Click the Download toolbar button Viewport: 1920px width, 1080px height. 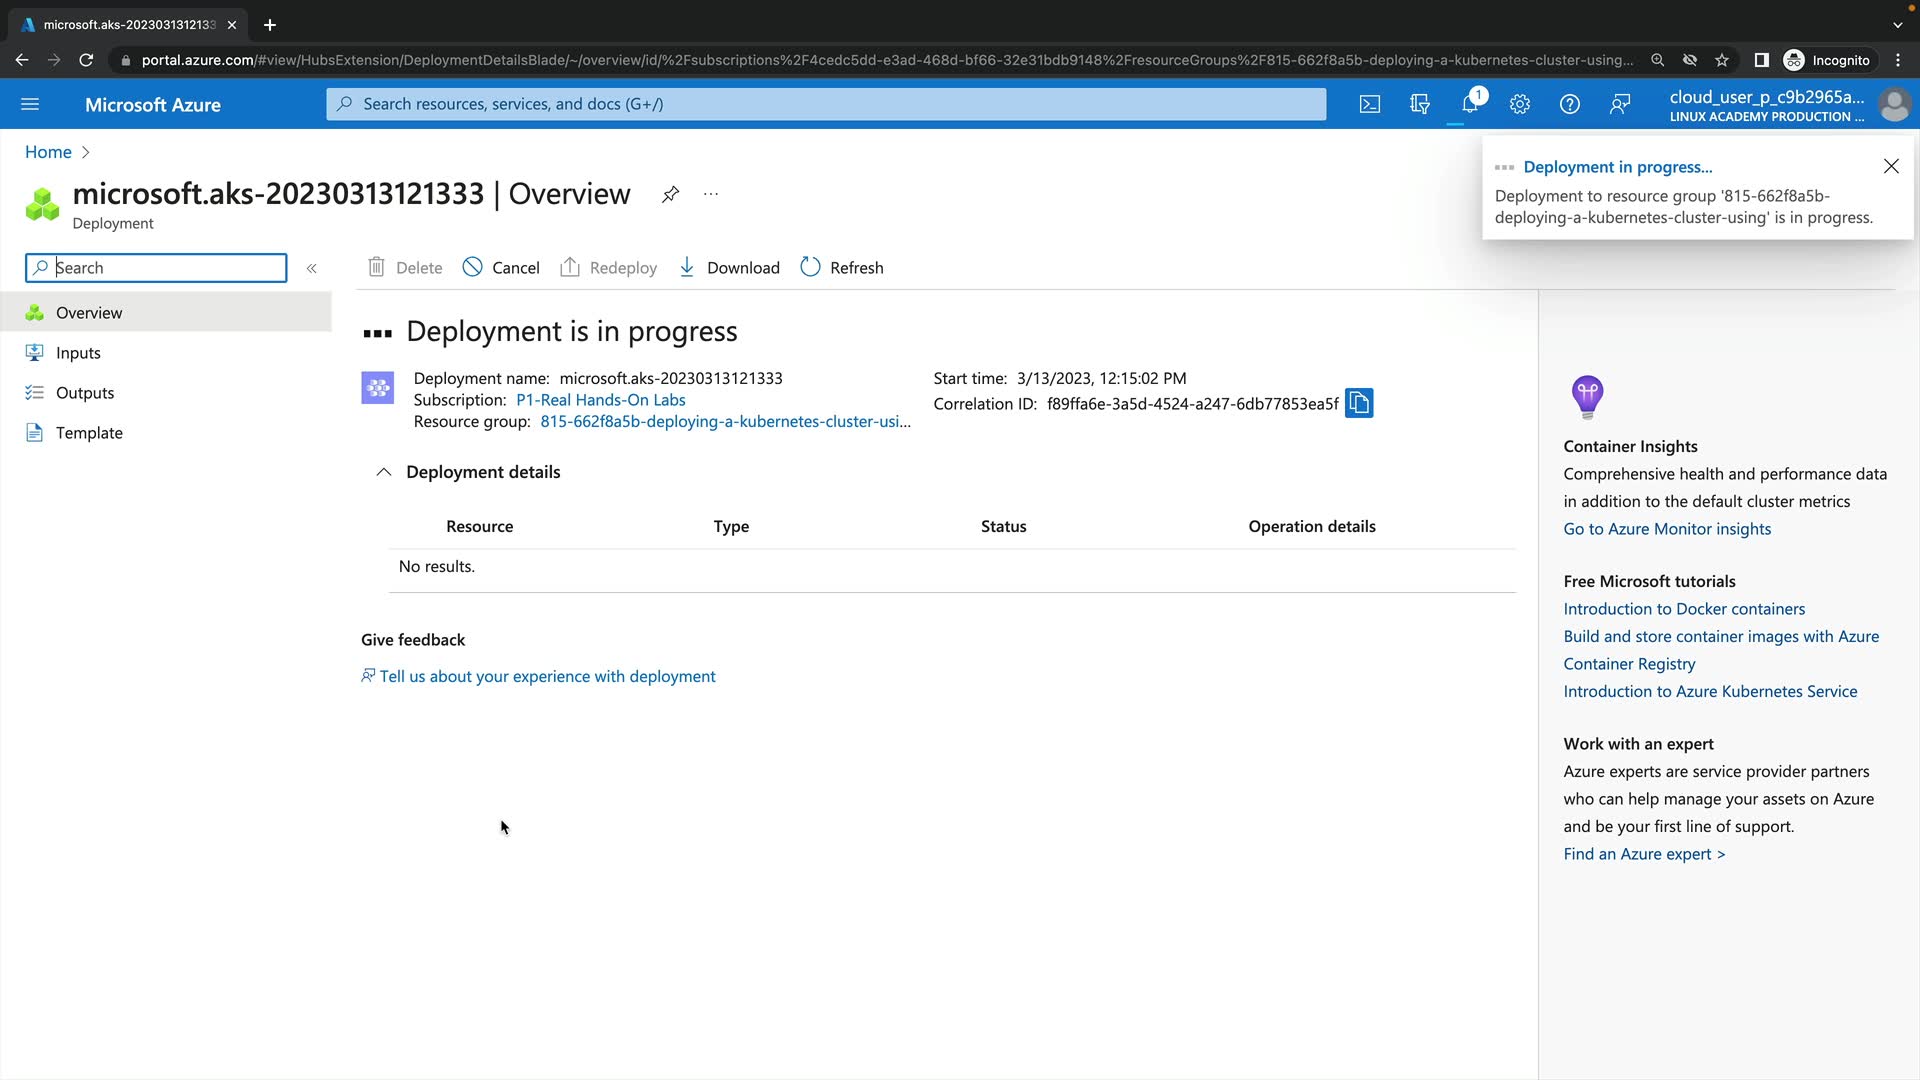click(729, 267)
